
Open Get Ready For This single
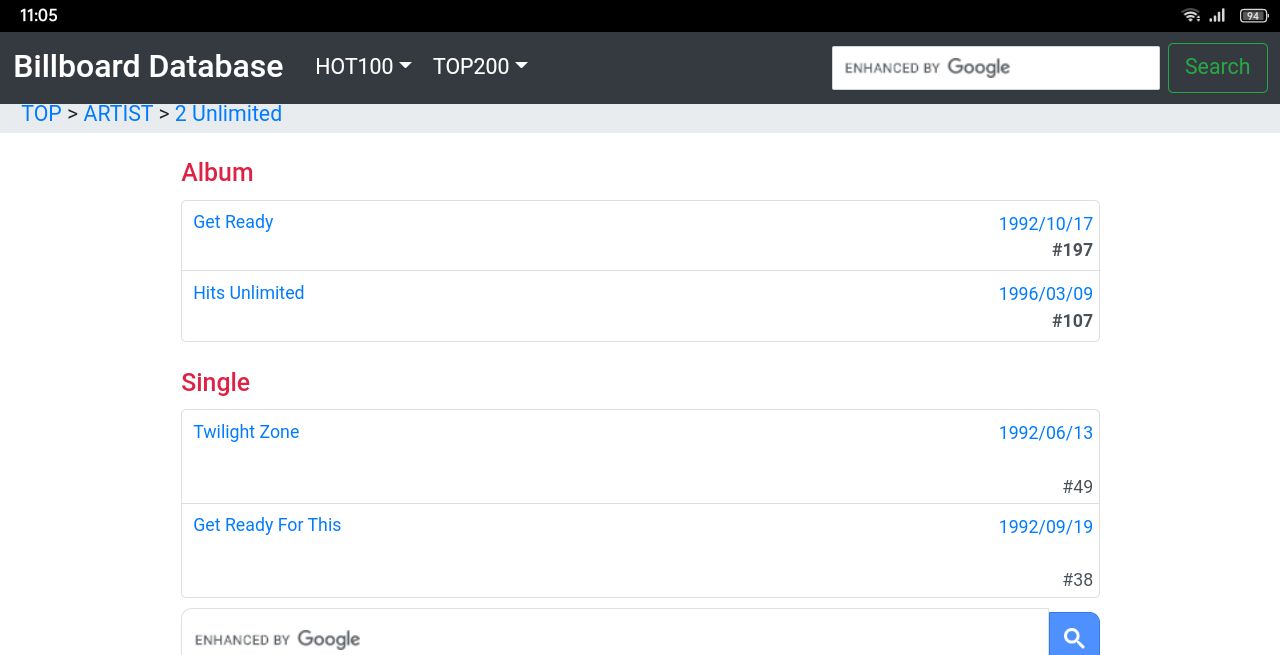[267, 525]
